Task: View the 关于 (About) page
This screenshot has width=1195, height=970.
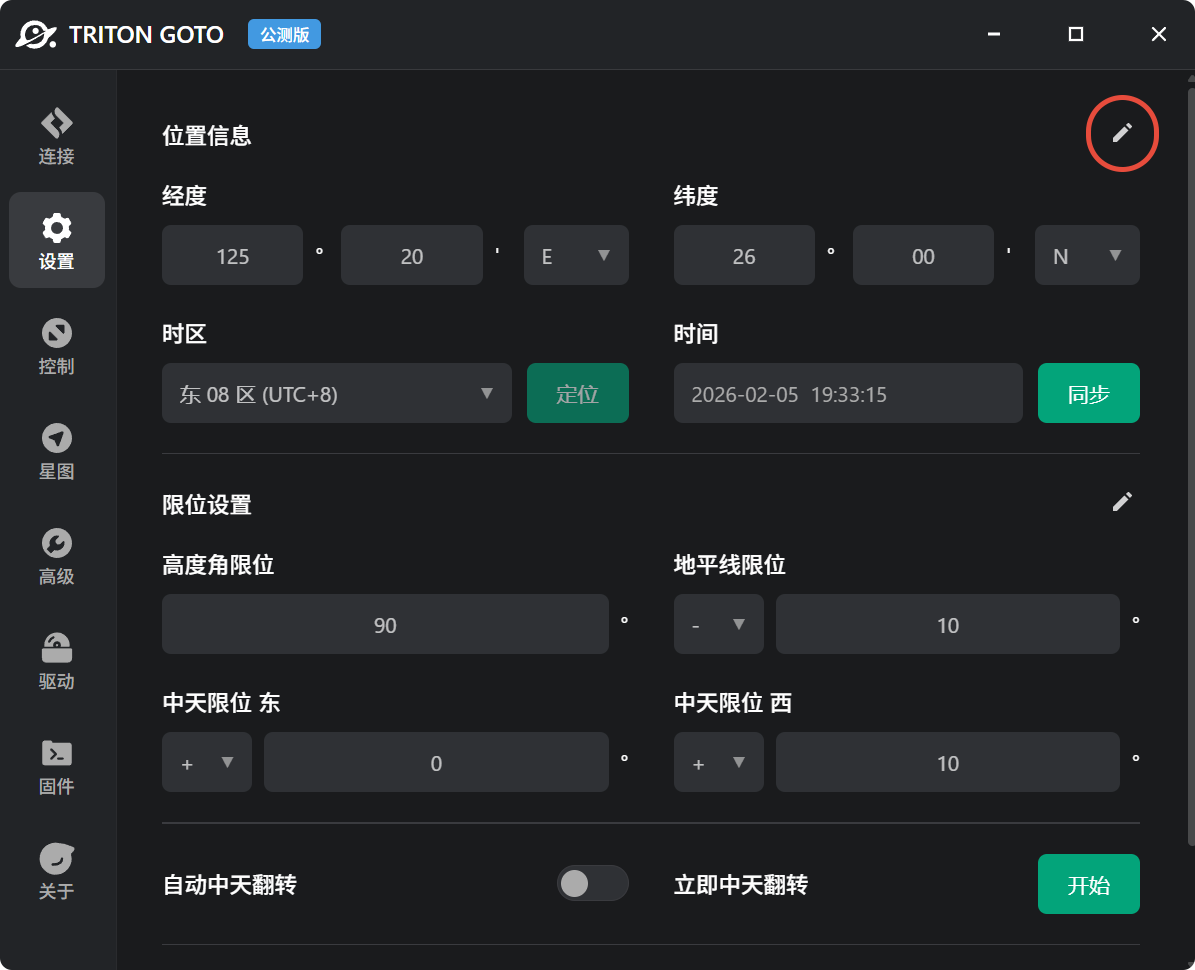Action: 56,870
